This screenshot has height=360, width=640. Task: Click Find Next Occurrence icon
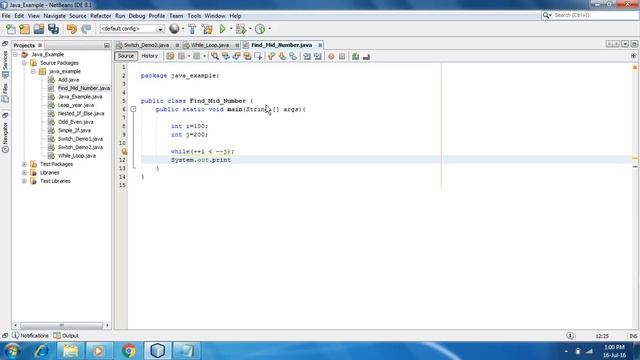(x=236, y=56)
